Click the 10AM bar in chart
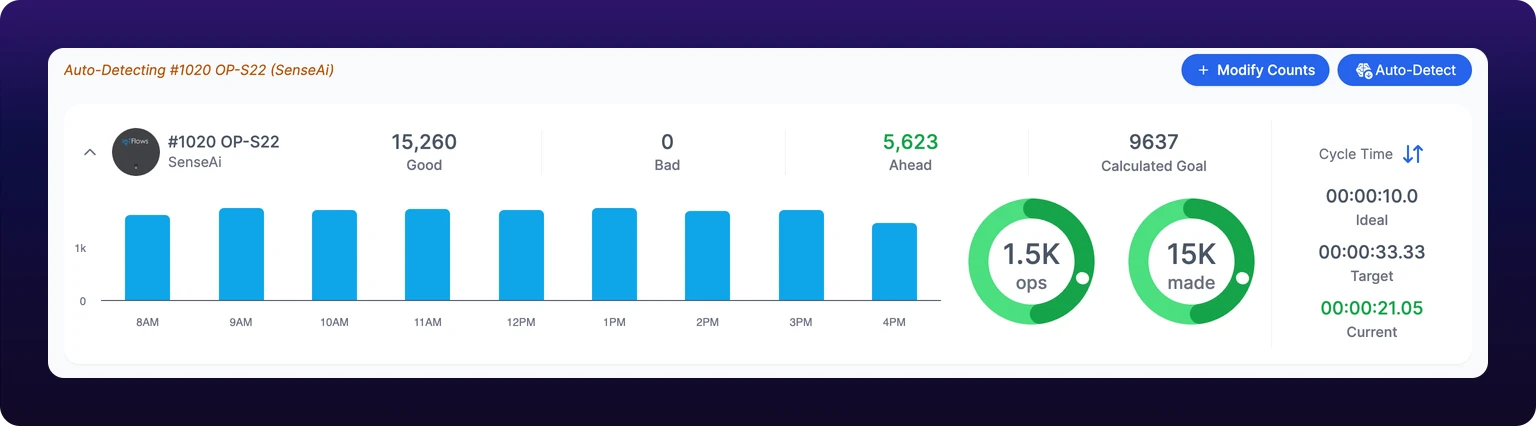The image size is (1536, 426). 334,255
